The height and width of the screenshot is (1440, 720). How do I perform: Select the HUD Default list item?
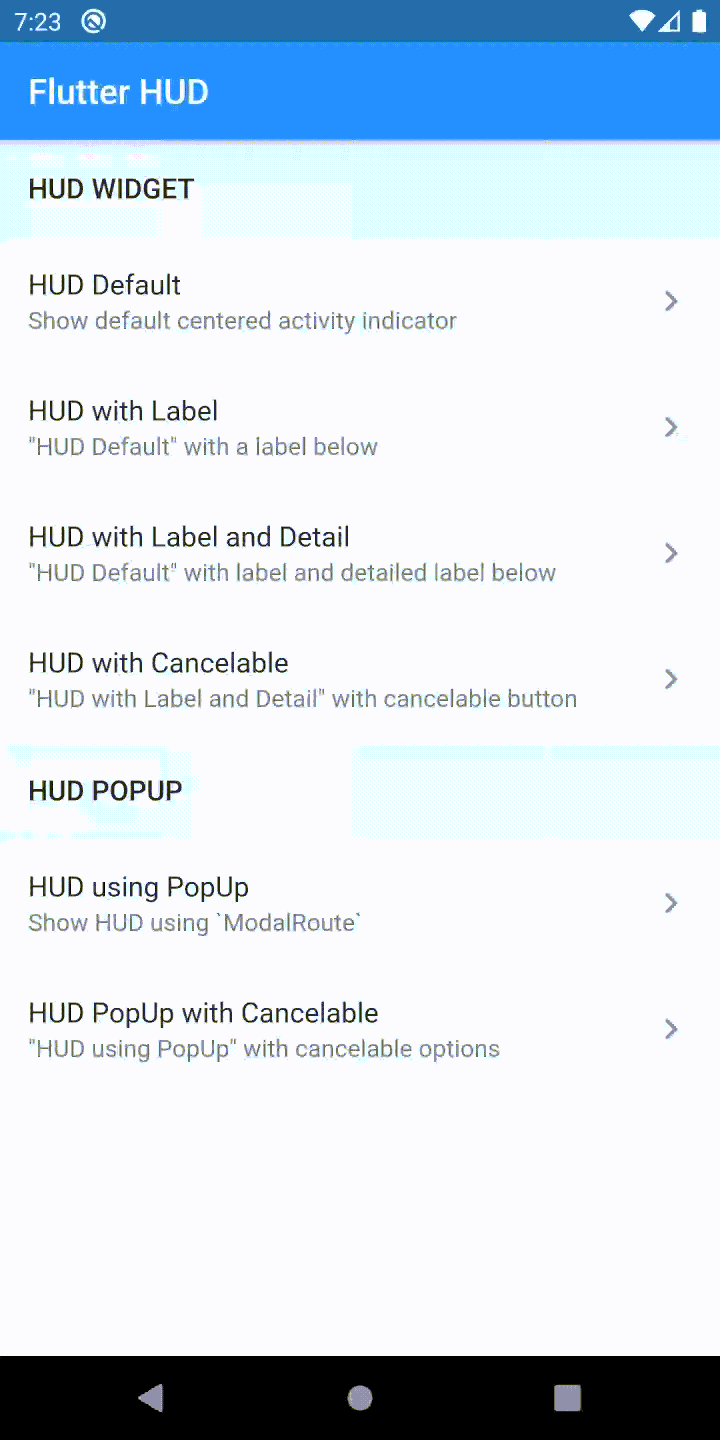pyautogui.click(x=300, y=300)
